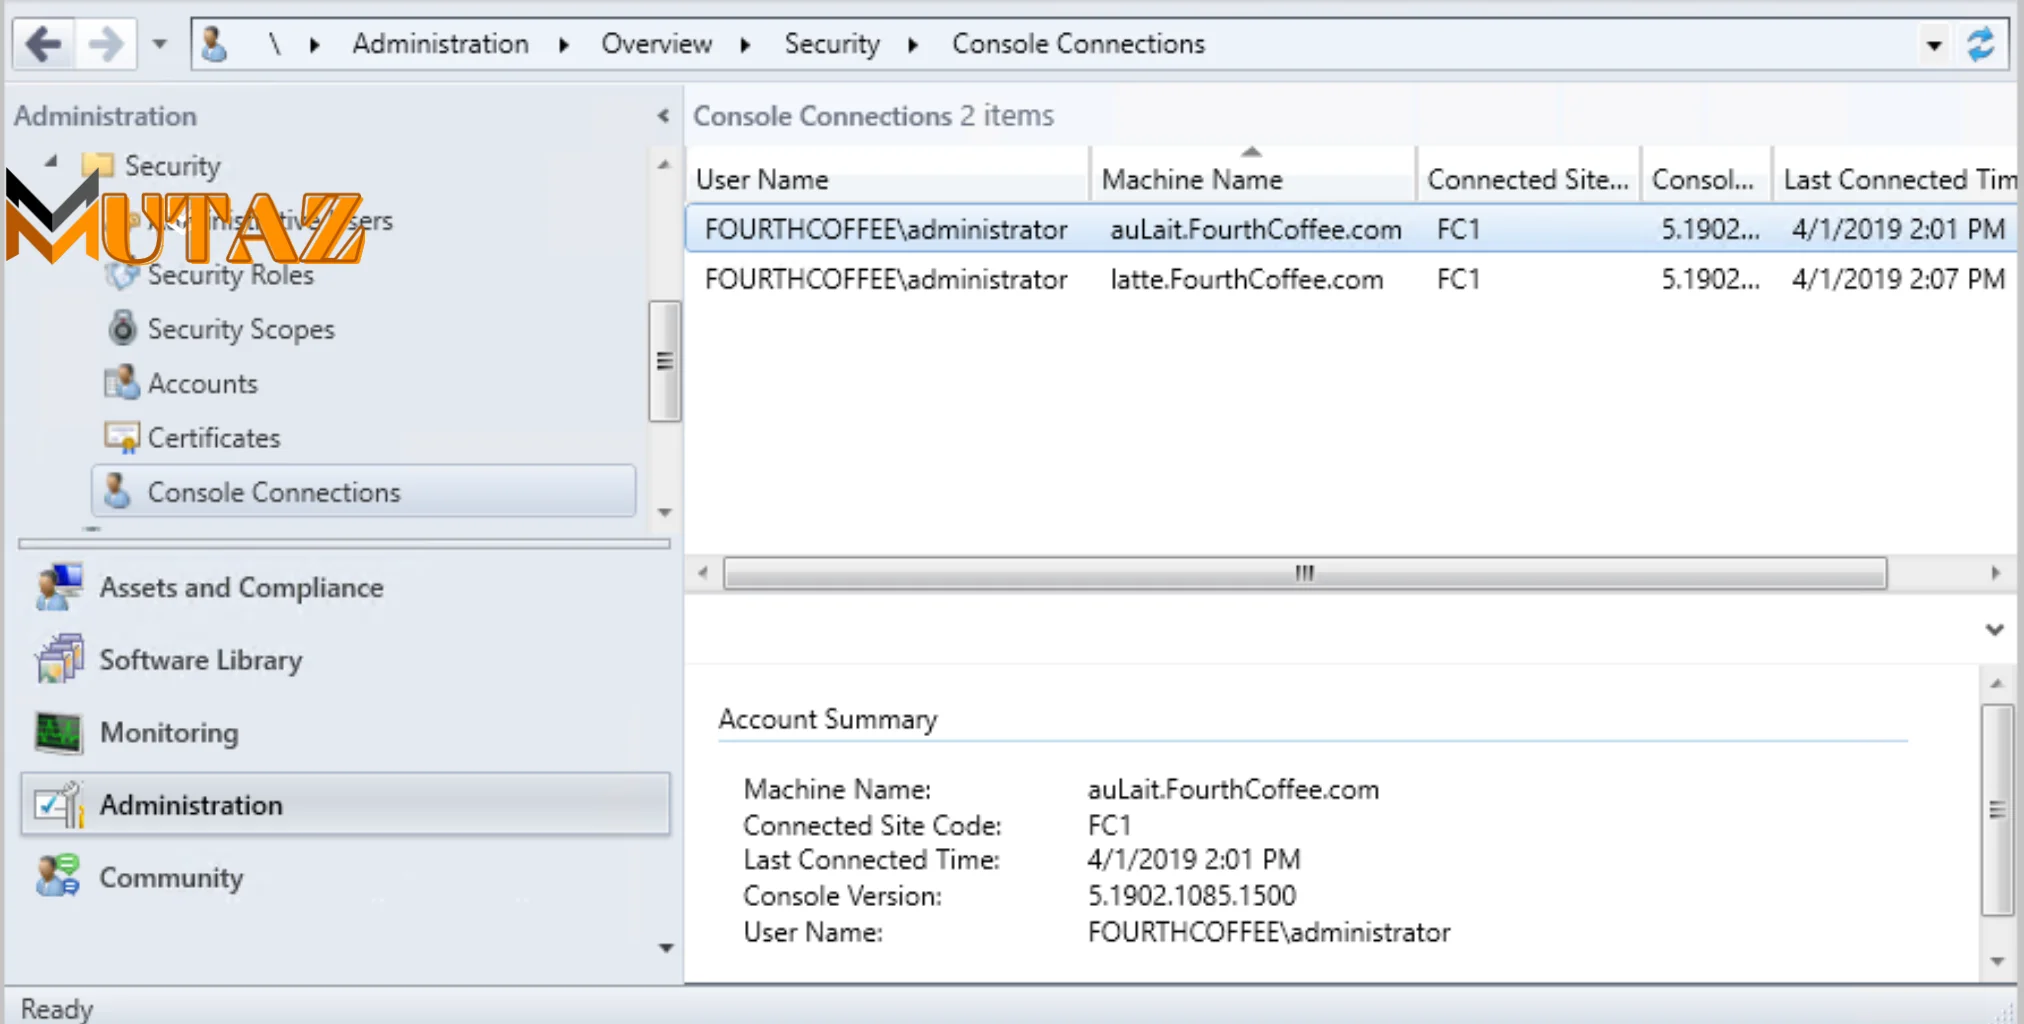Sort by Connected Site column

coord(1528,179)
